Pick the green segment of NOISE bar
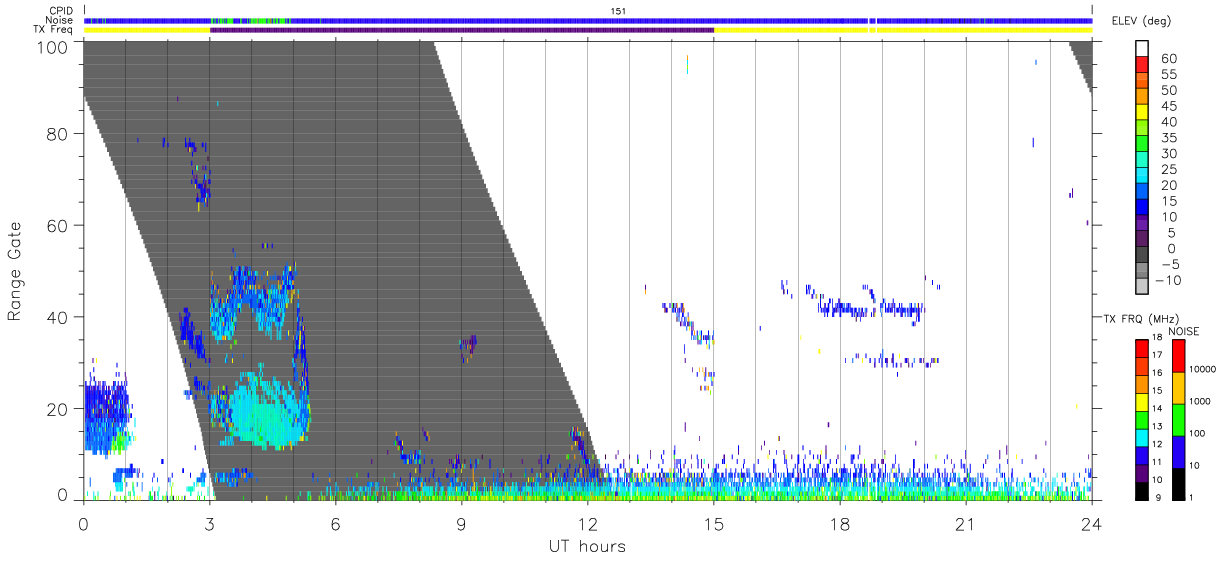Screen dimensions: 1228x567 [x=1179, y=420]
